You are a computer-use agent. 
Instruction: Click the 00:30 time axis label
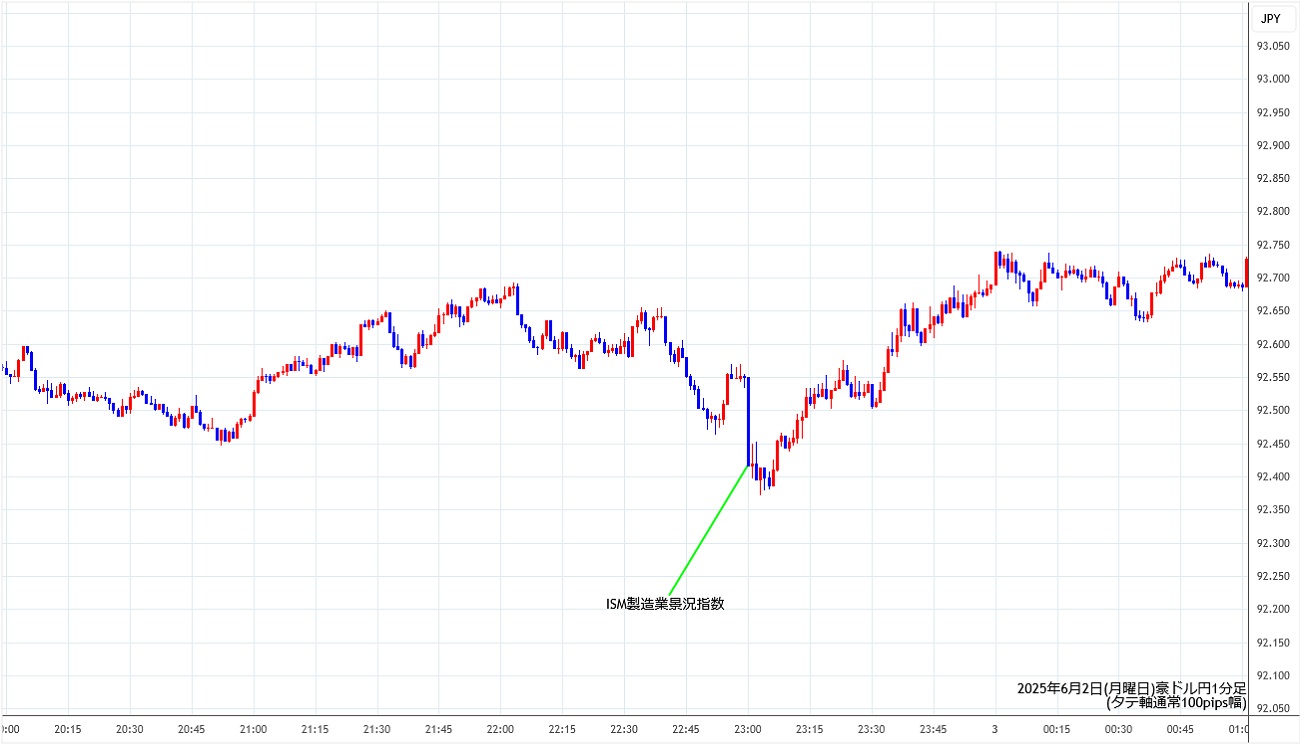tap(1119, 729)
